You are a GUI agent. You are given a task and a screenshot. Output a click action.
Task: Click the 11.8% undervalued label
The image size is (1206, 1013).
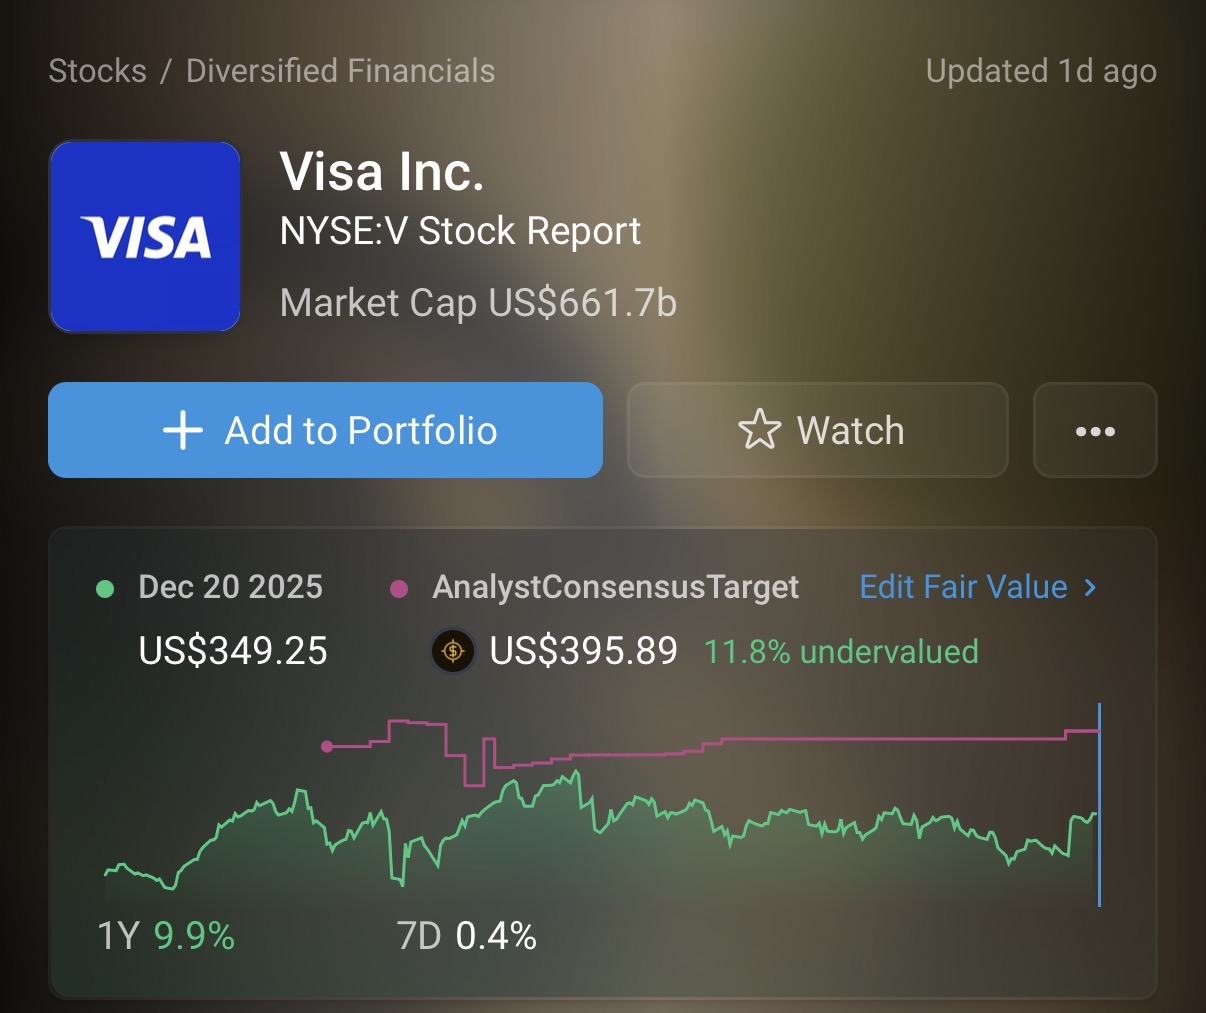841,652
